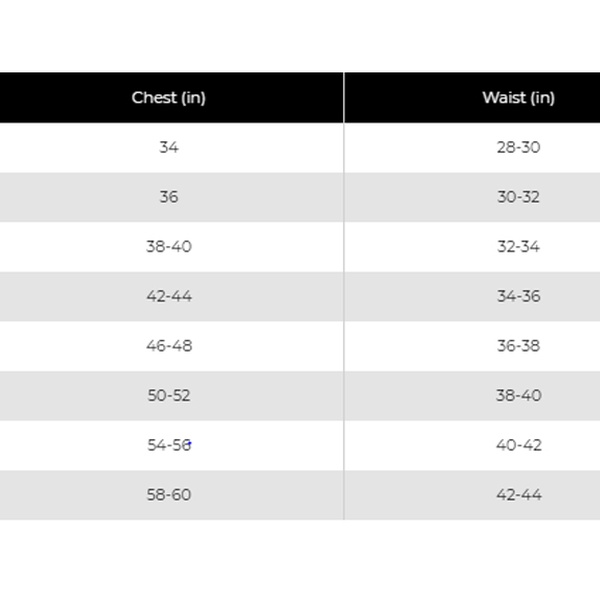Select the 38-40 waist cell
600x600 pixels.
click(x=472, y=396)
